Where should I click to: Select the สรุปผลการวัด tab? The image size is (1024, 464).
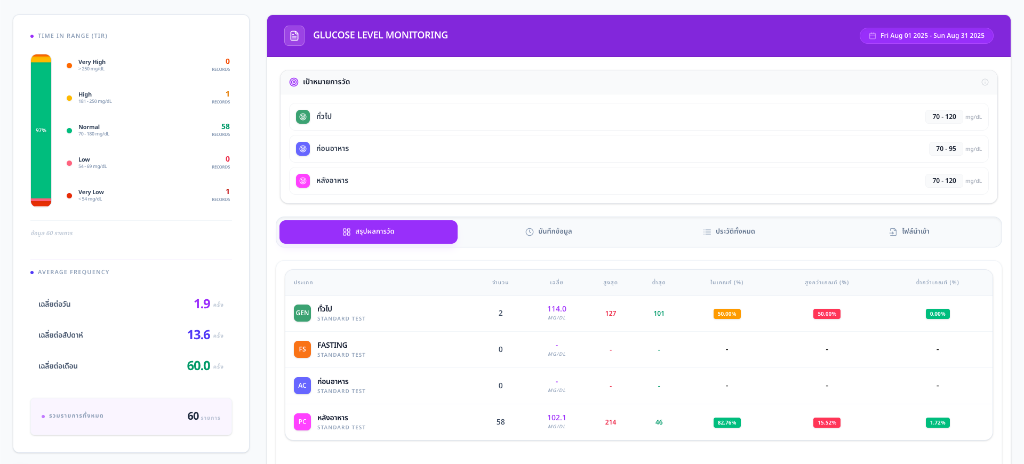point(368,232)
